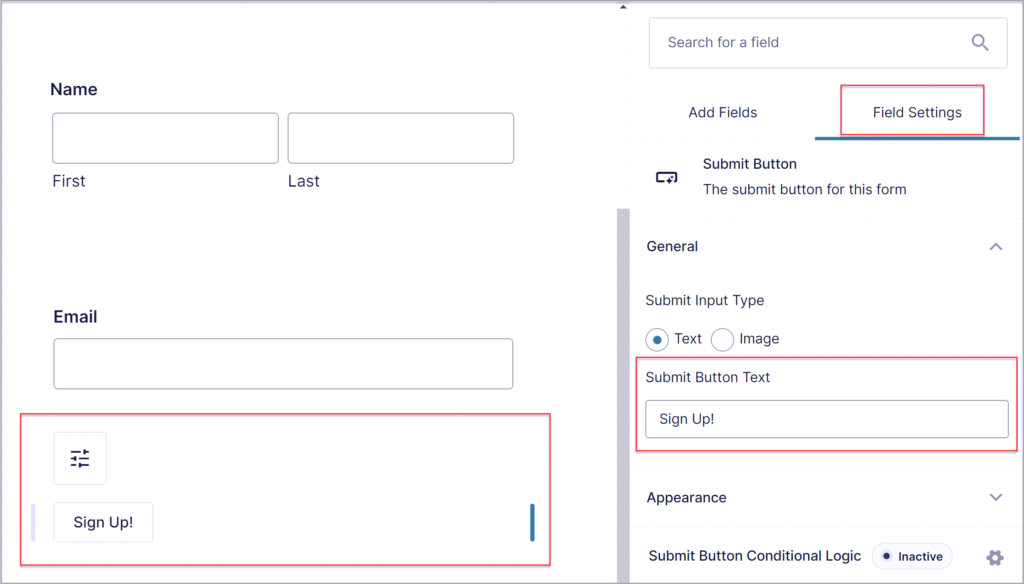Click inside the First name field
The image size is (1024, 584).
164,138
